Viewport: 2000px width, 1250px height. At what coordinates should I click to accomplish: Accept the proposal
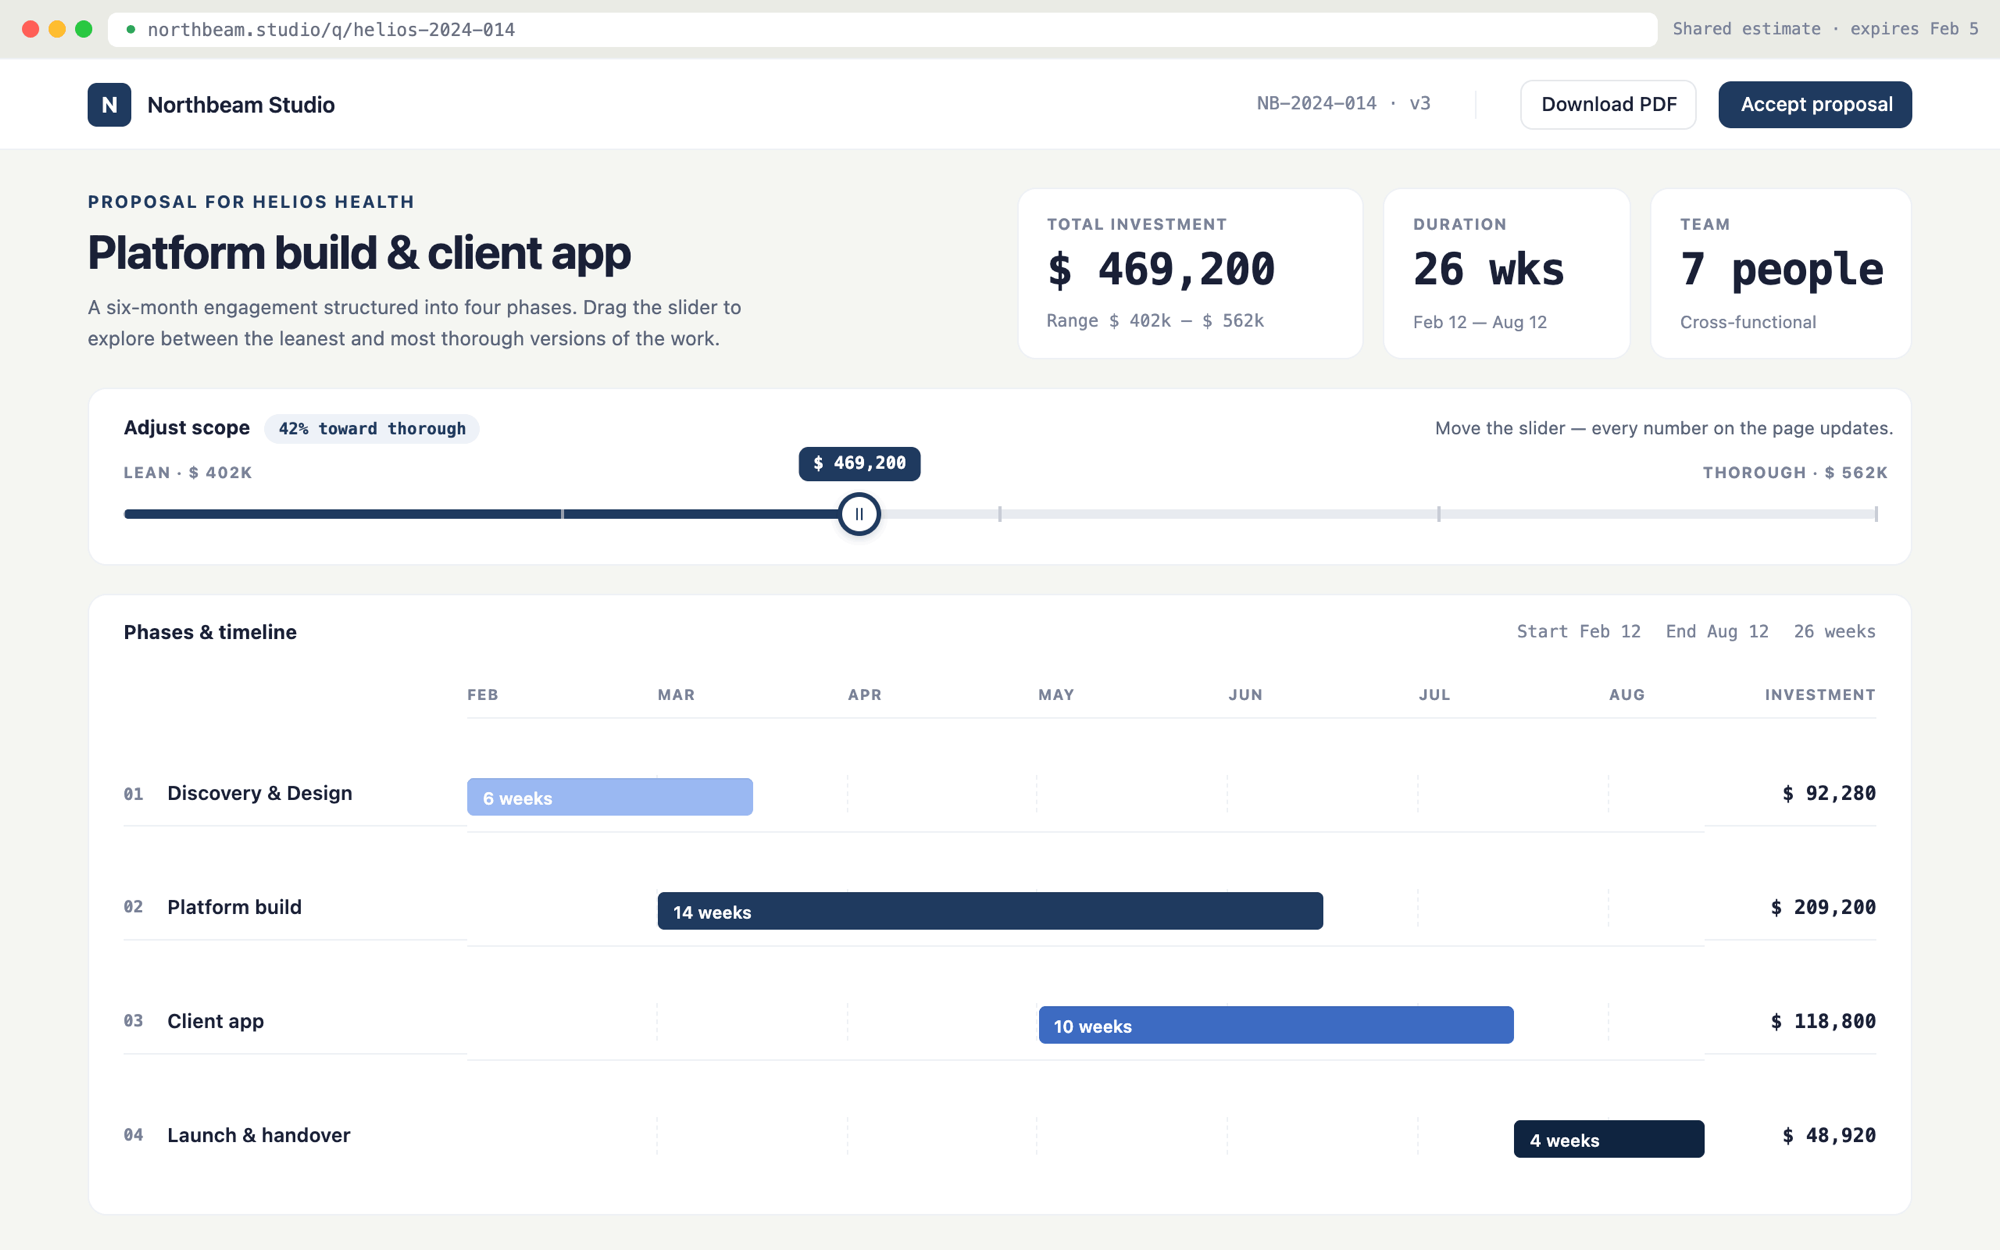click(x=1815, y=105)
